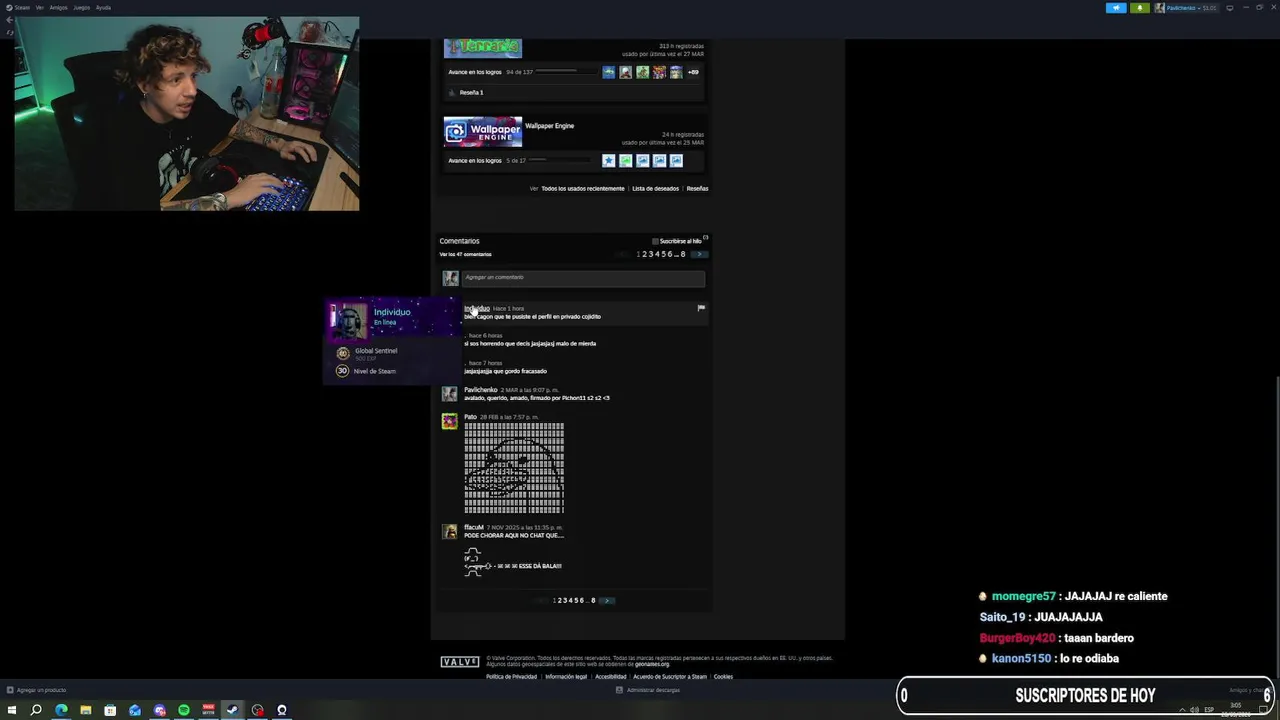Click third Terraria achievement icon
1280x720 pixels.
click(x=642, y=72)
